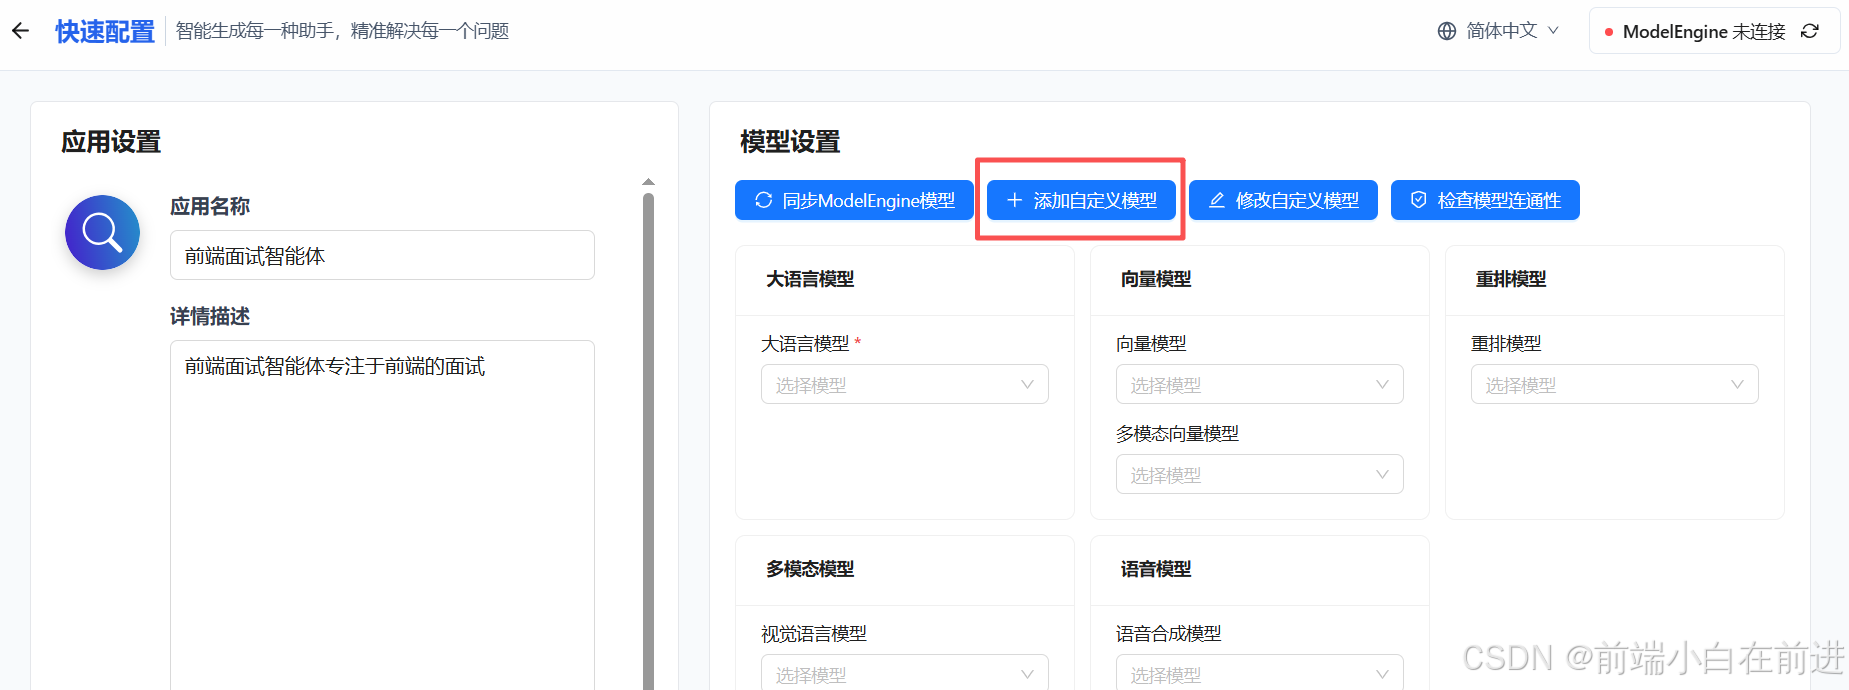Click the 多模态模型 card header

click(904, 570)
